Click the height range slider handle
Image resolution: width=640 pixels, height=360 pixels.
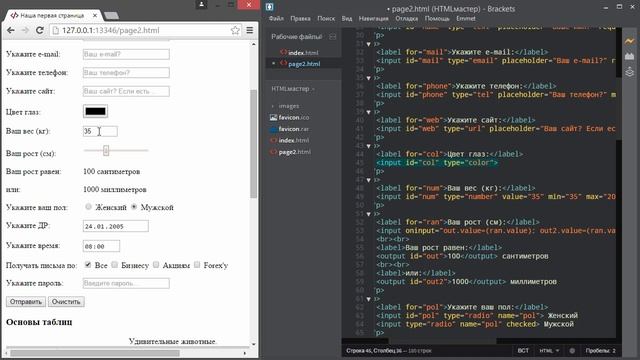106,150
